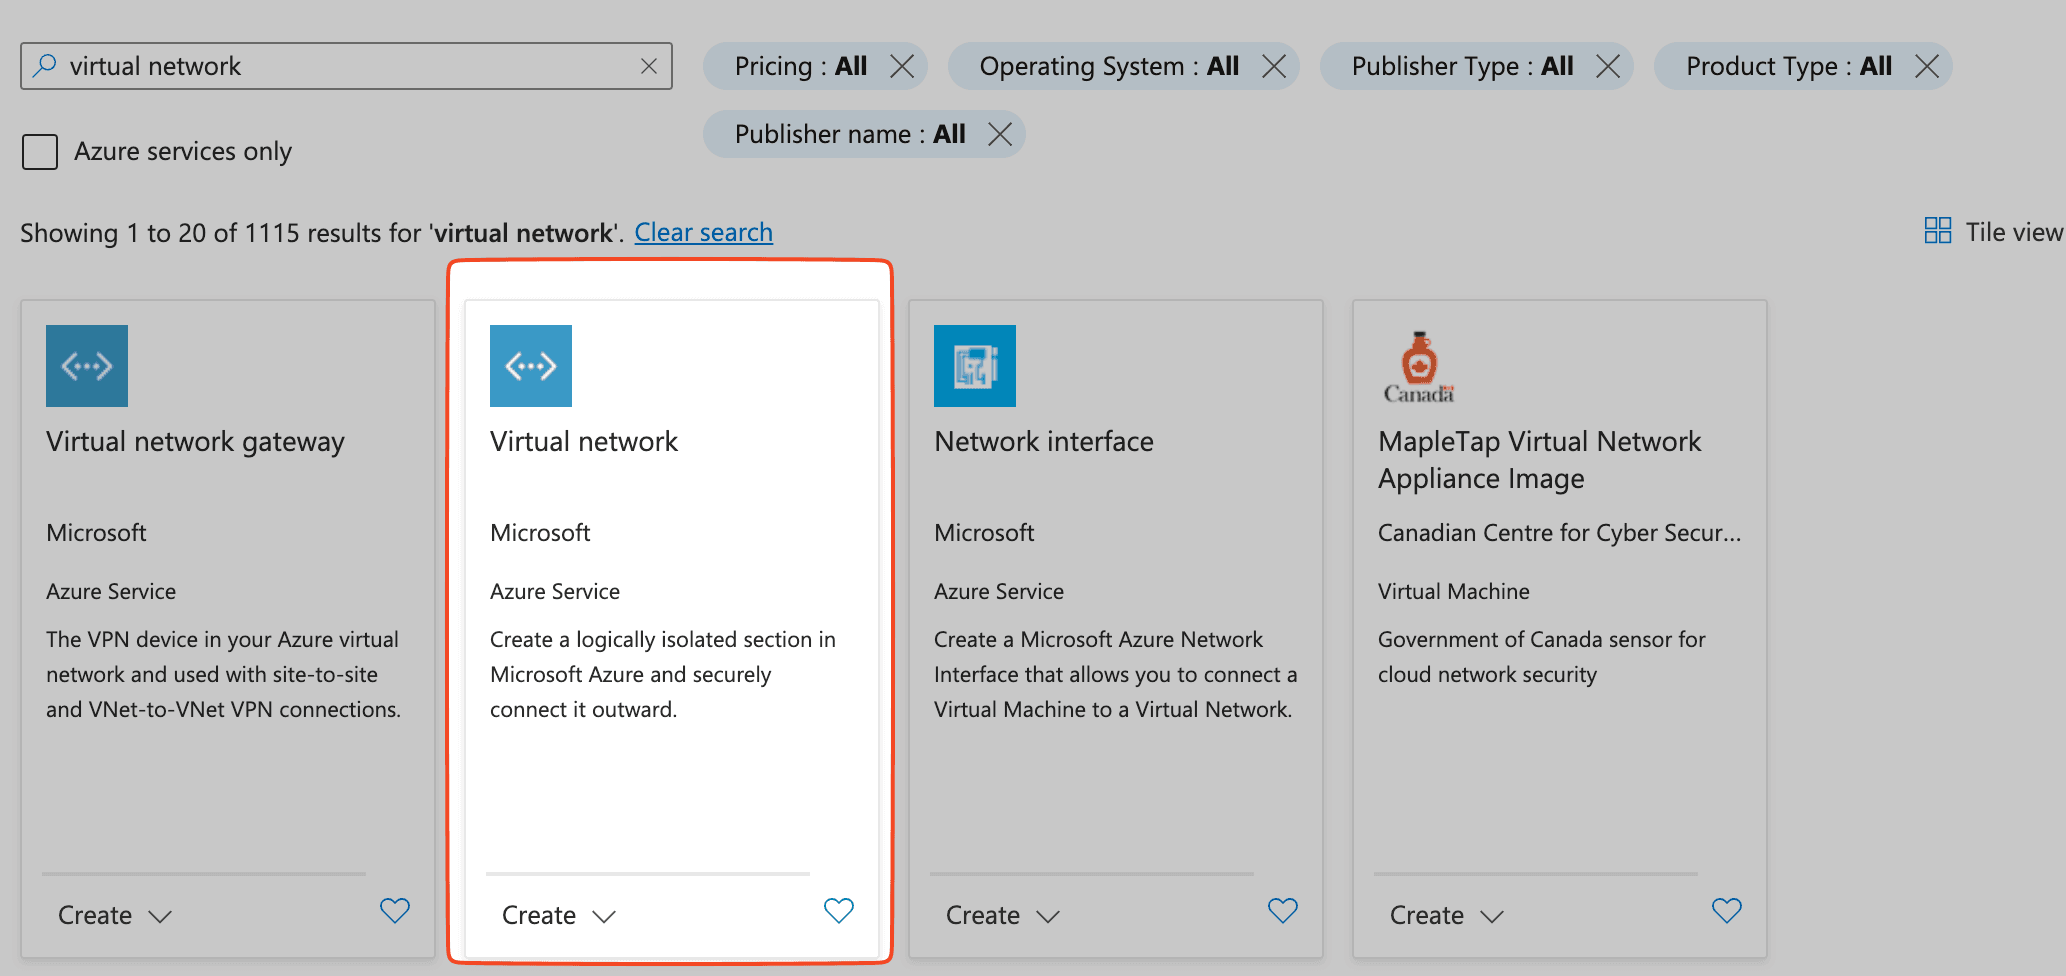Click the Virtual Machine product type text

1454,591
